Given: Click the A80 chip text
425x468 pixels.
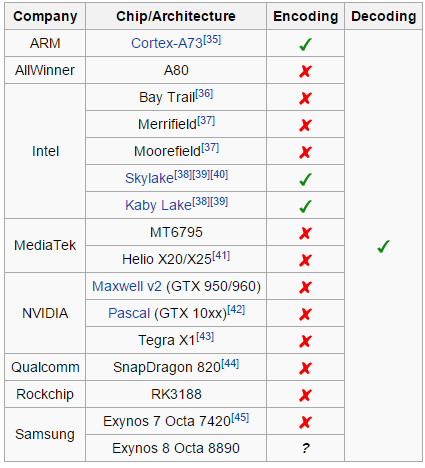Looking at the screenshot, I should [176, 70].
